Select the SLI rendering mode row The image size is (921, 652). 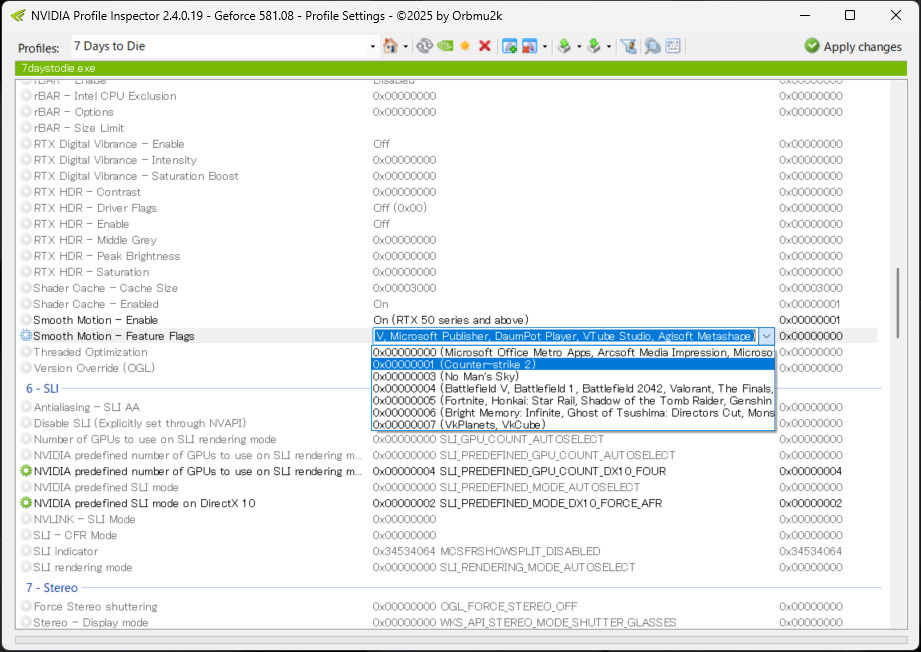448,567
